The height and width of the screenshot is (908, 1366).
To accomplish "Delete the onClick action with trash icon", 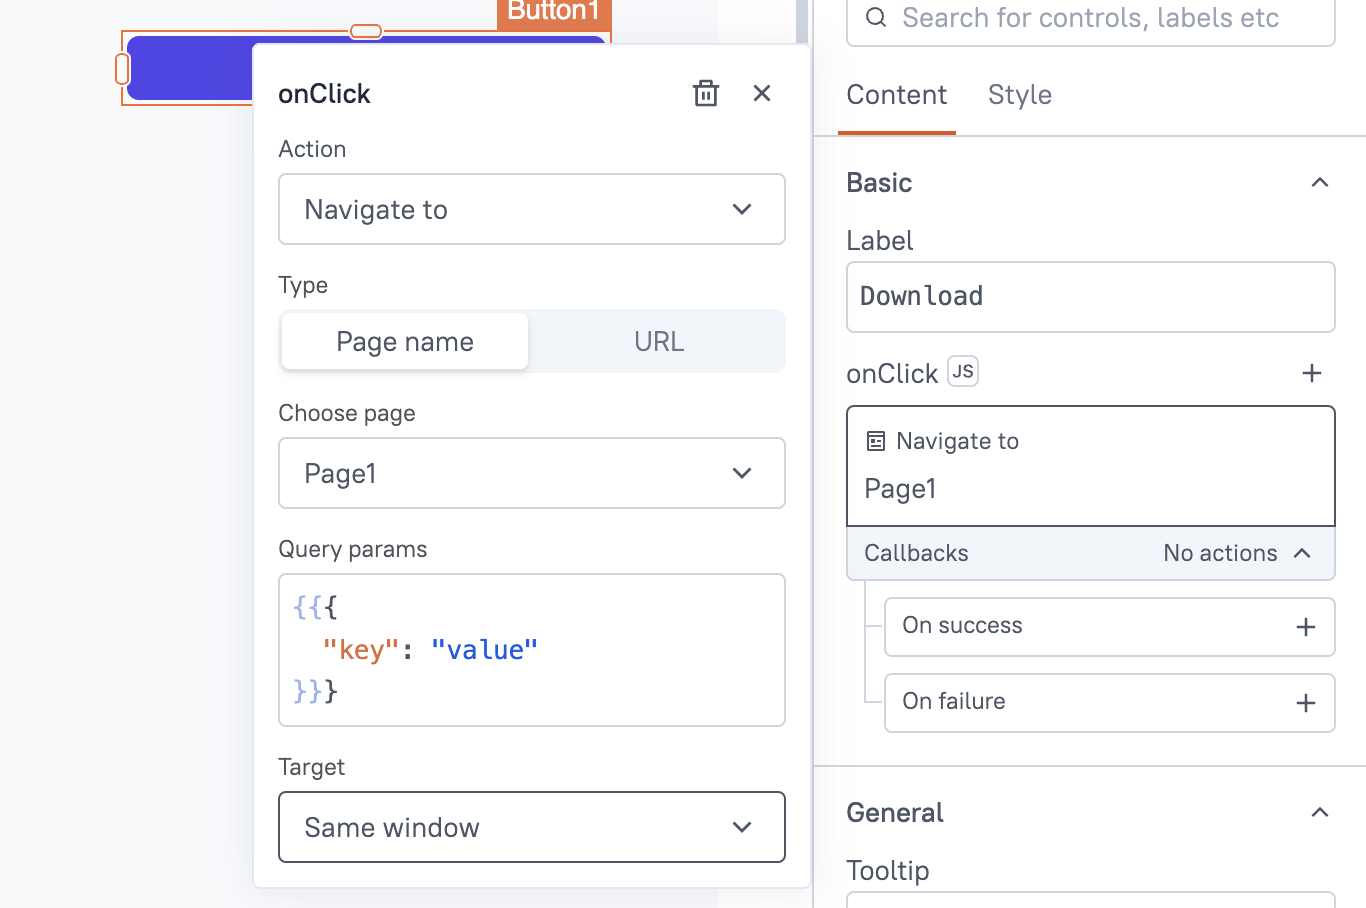I will coord(706,93).
